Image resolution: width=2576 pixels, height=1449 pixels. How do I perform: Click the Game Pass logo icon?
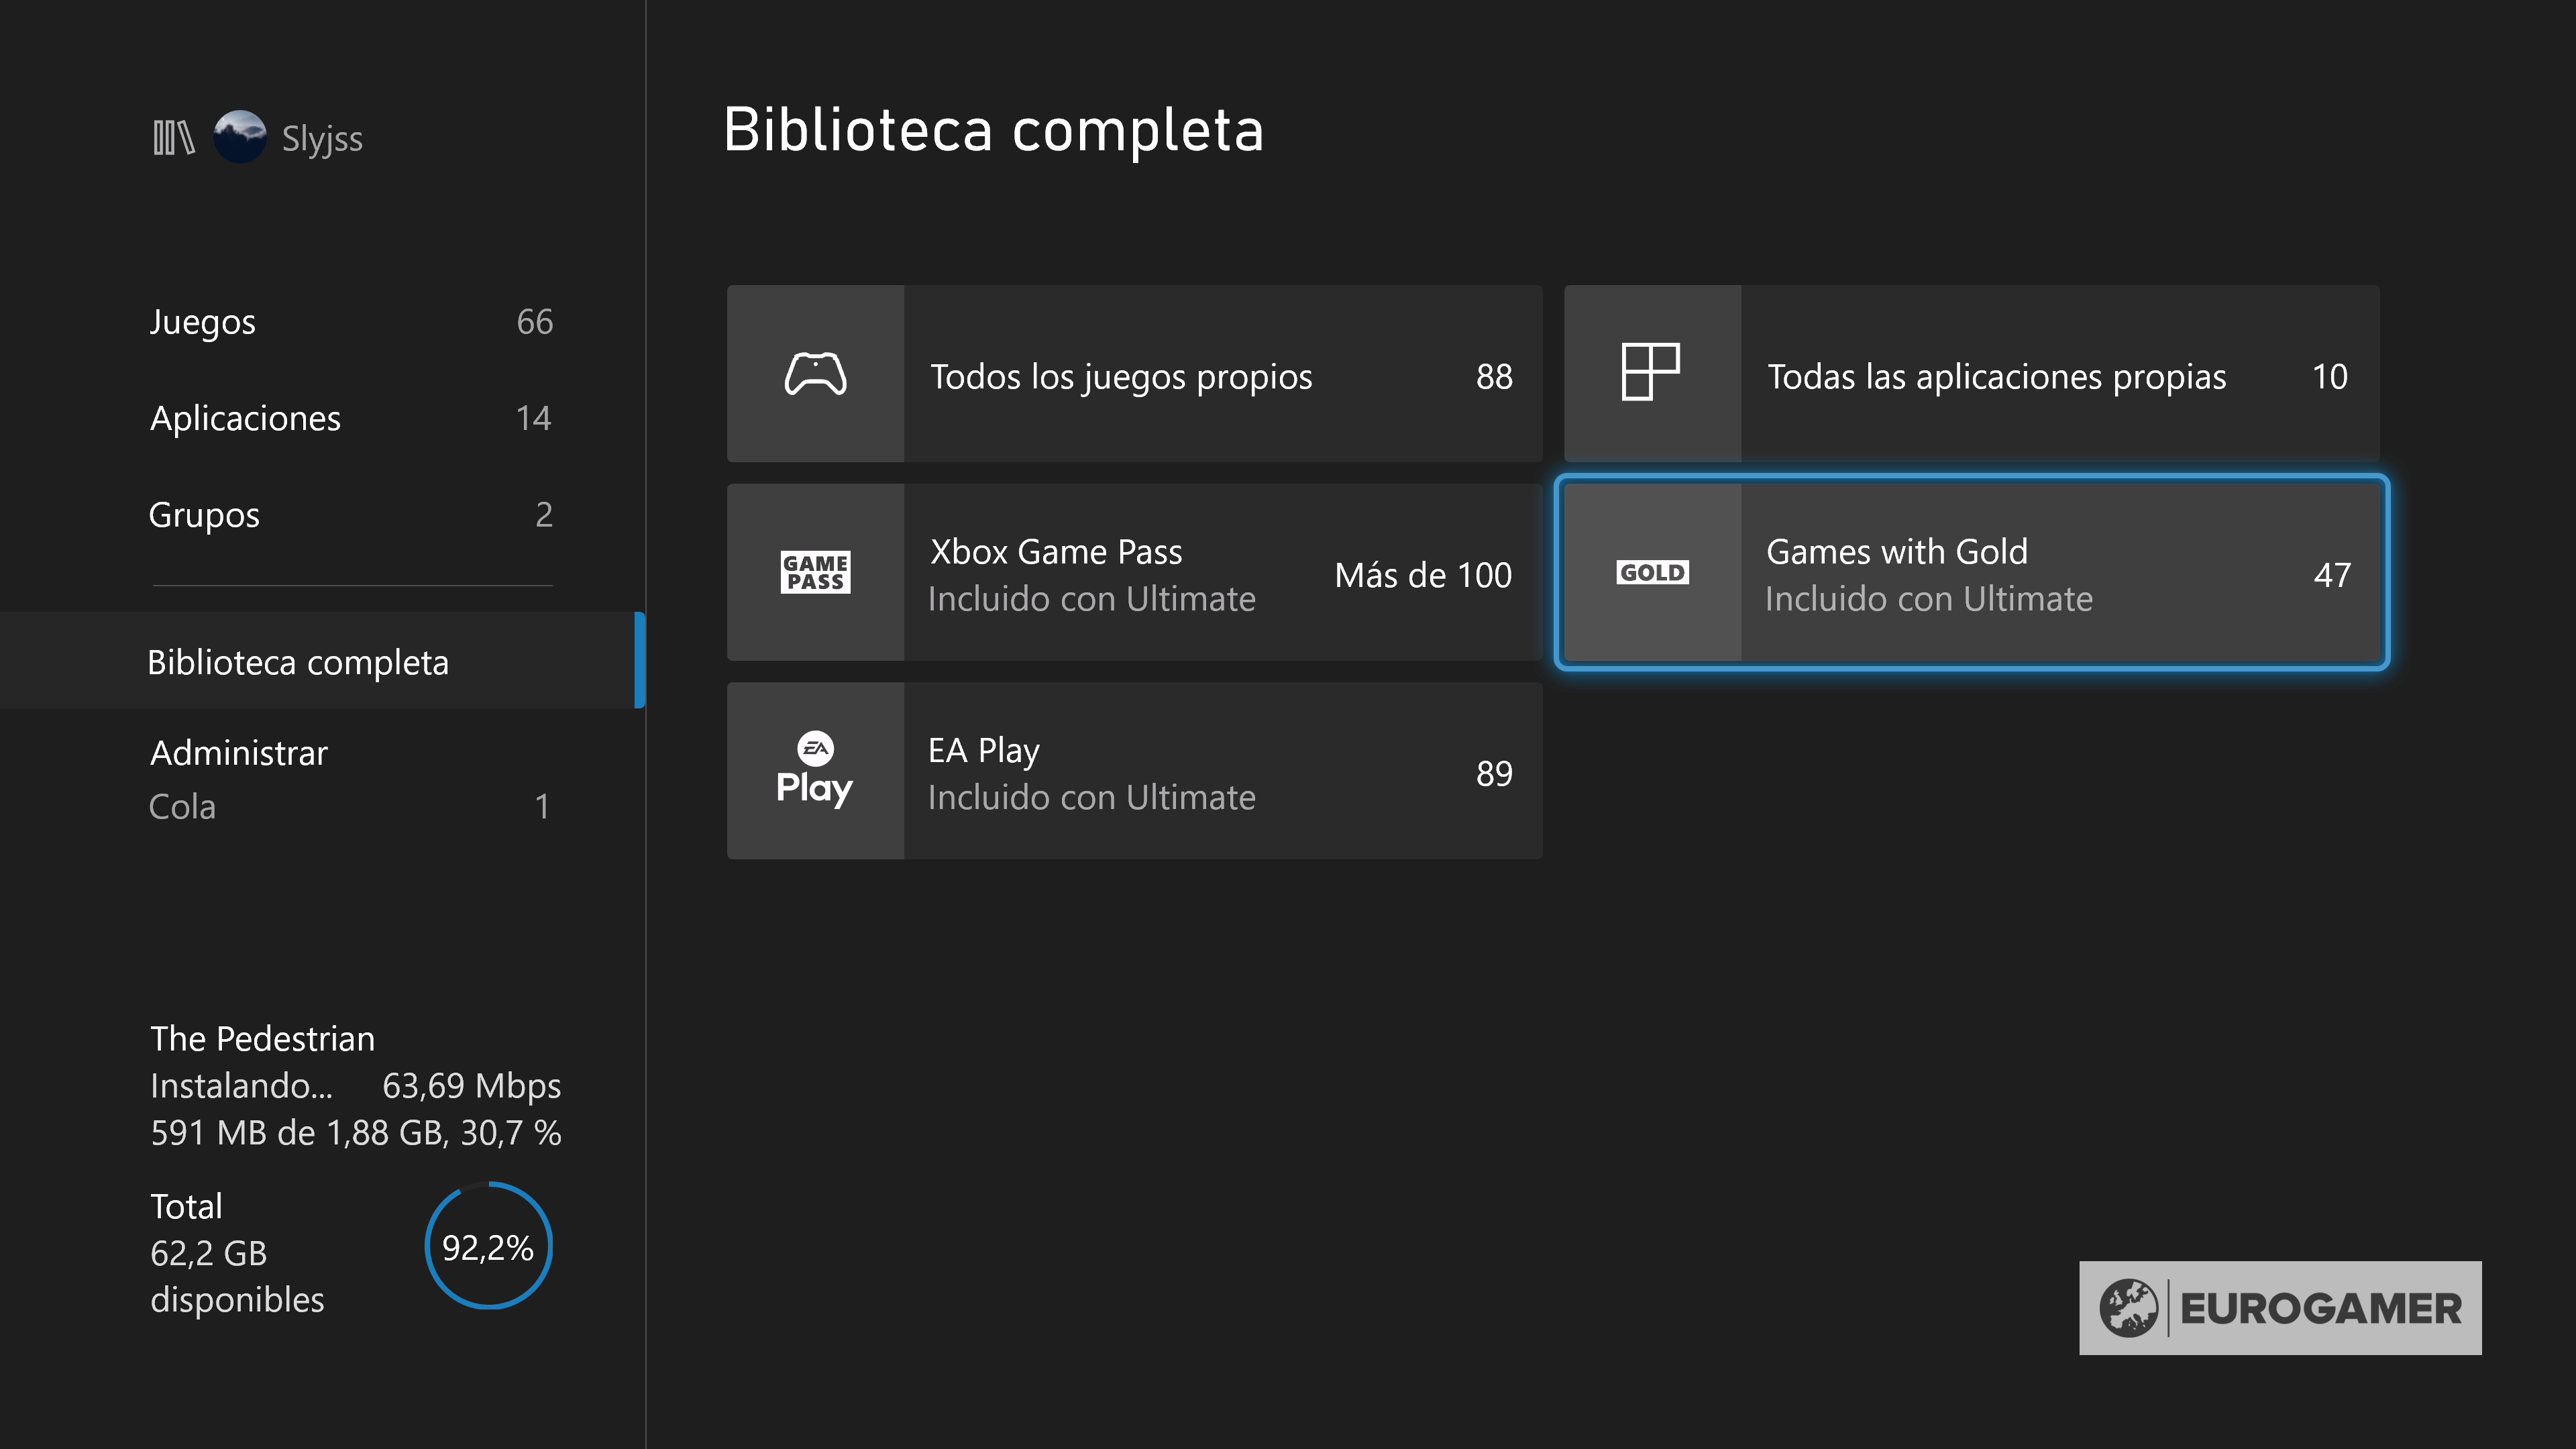(815, 572)
